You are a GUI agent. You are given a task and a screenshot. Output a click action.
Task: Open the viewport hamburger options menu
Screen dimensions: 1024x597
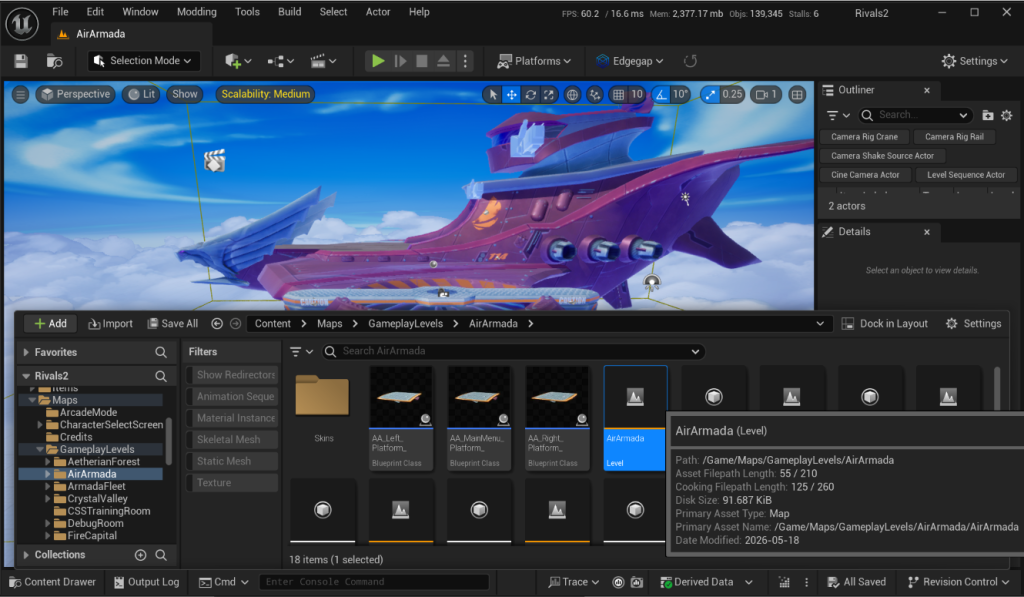click(21, 94)
